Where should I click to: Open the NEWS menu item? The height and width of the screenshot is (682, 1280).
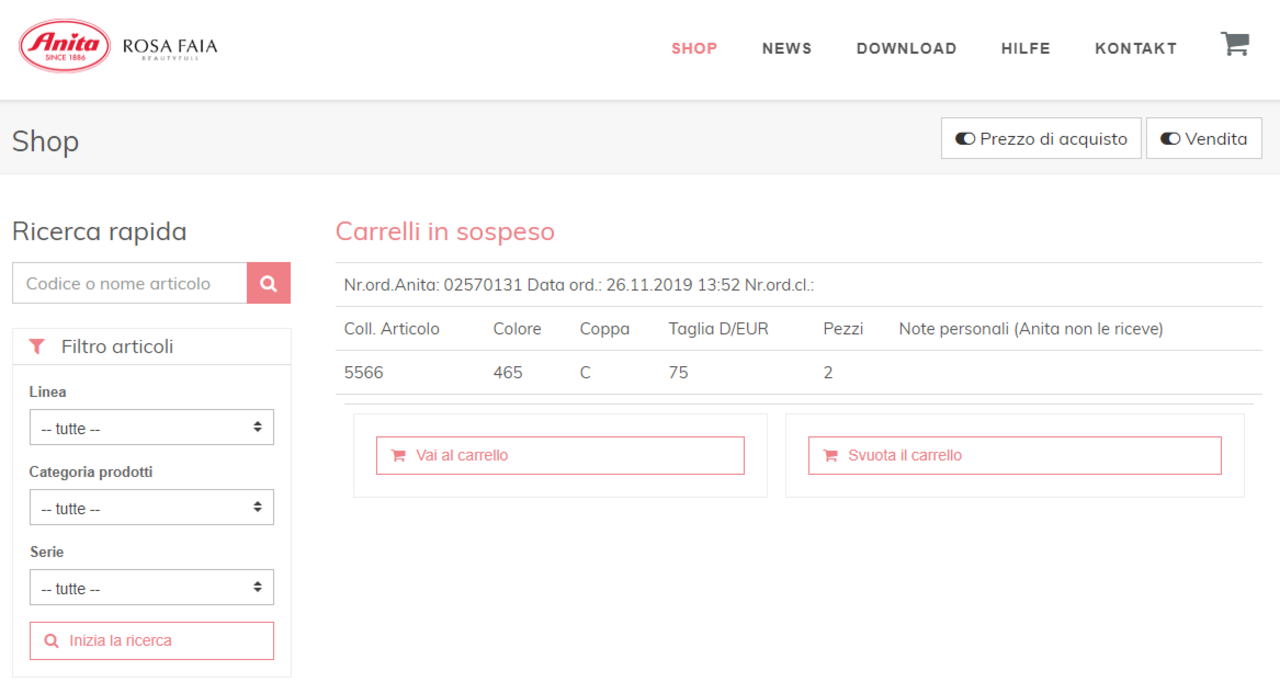(x=787, y=48)
